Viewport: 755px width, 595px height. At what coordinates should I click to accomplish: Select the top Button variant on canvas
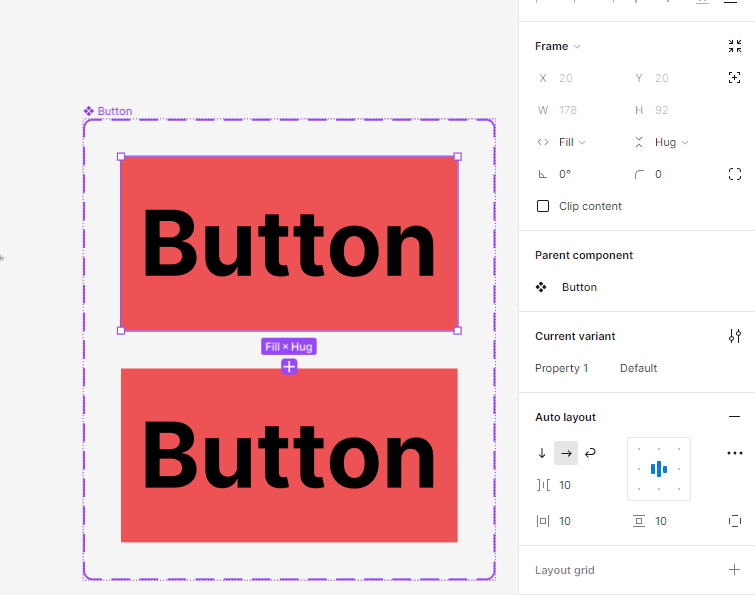(x=289, y=244)
